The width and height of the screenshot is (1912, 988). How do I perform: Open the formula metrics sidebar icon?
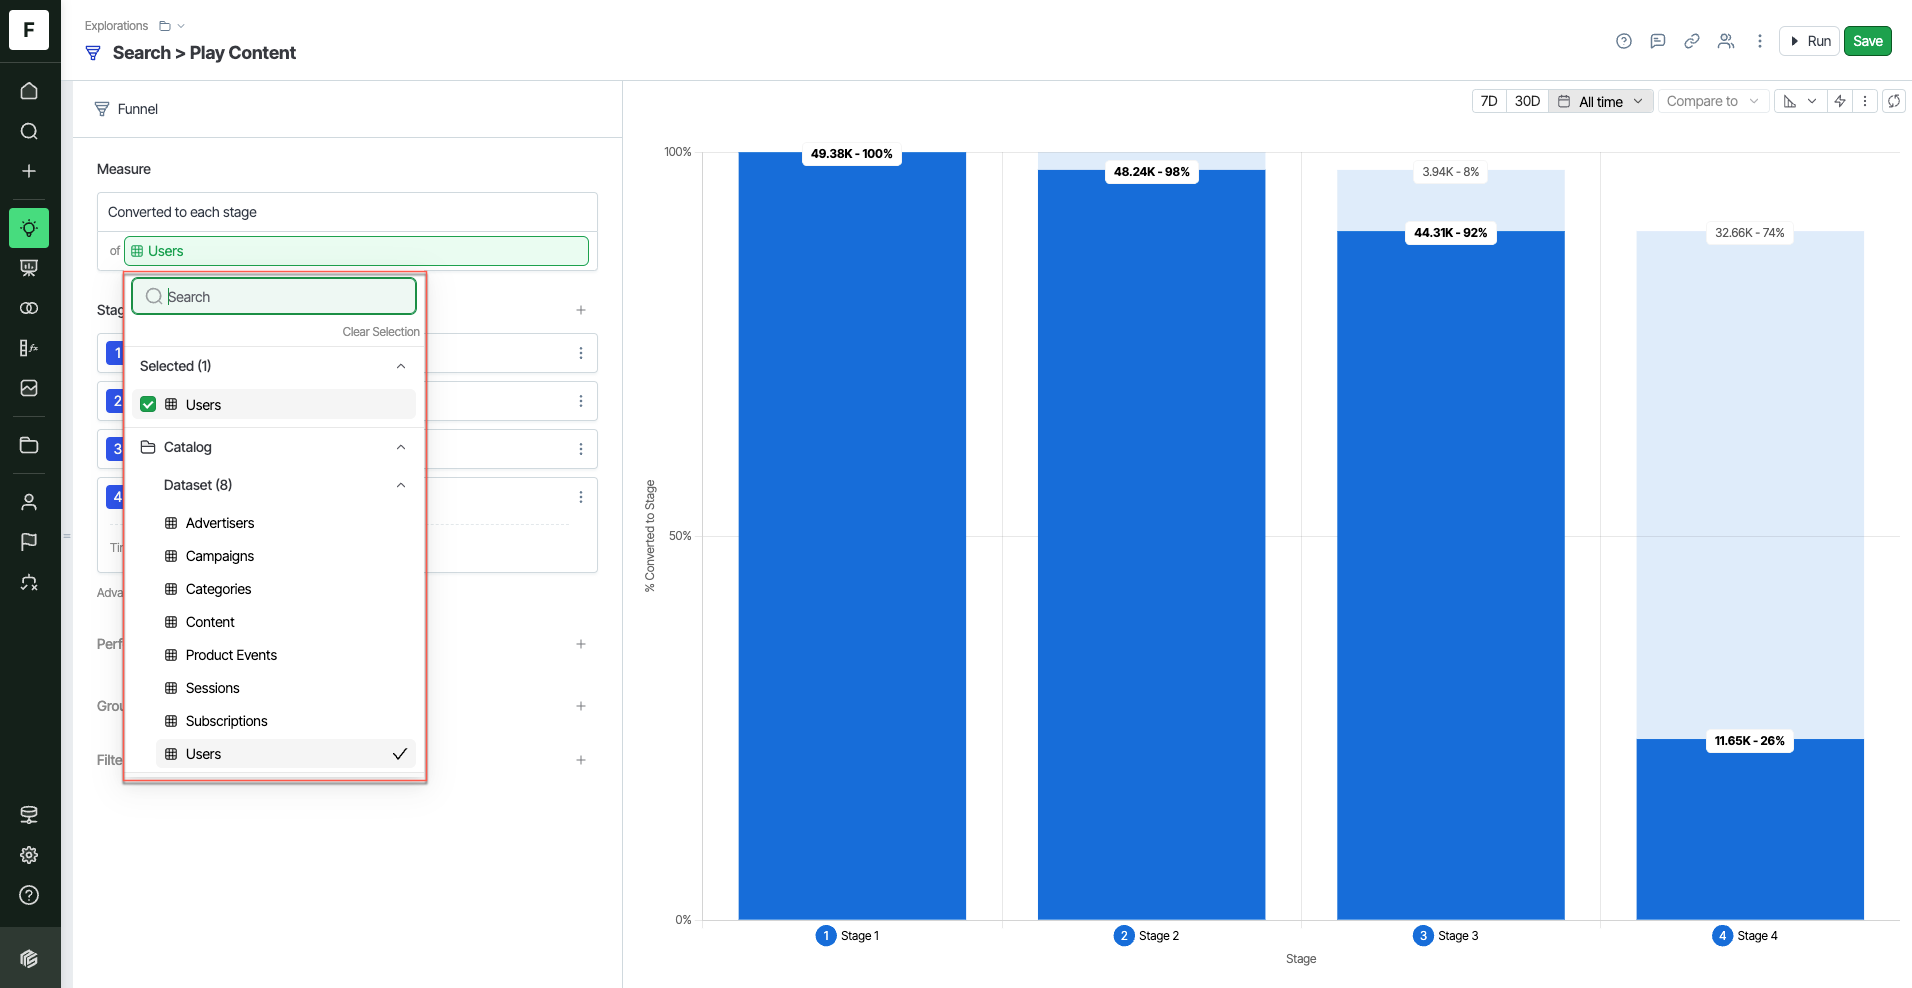tap(29, 348)
